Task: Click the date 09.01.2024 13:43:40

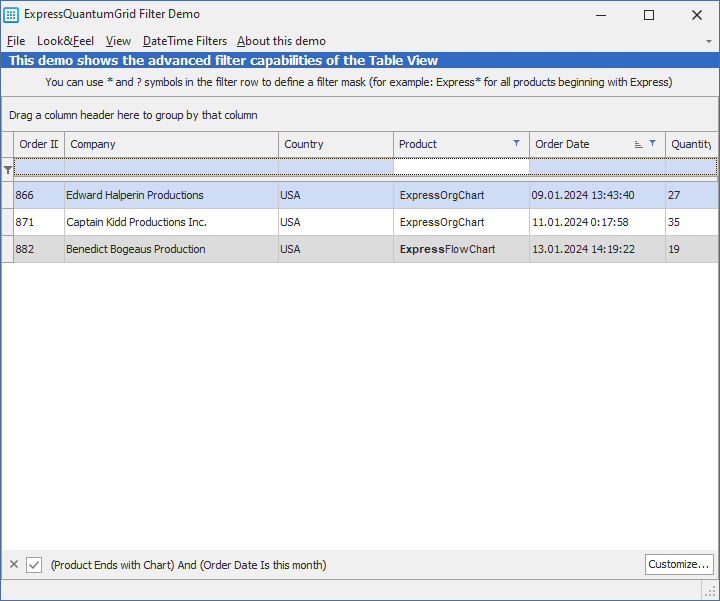Action: (597, 195)
